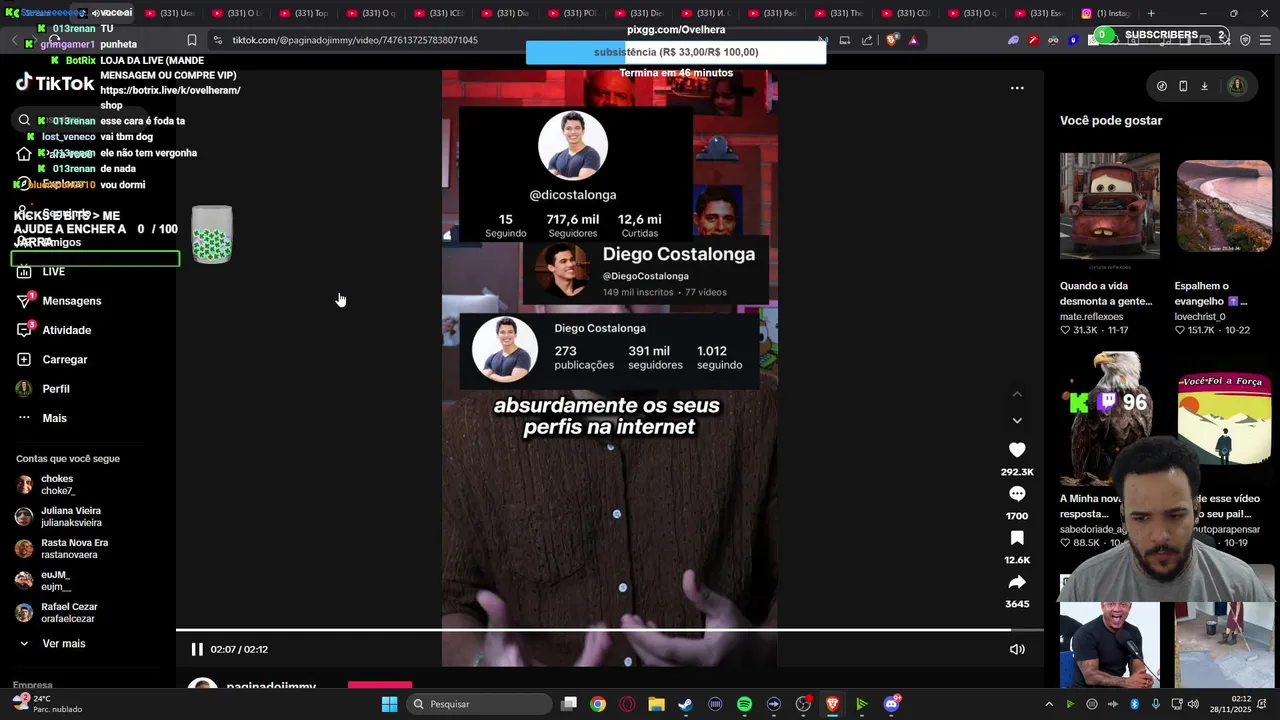Image resolution: width=1280 pixels, height=720 pixels.
Task: Open Spotify from the taskbar
Action: pyautogui.click(x=744, y=704)
